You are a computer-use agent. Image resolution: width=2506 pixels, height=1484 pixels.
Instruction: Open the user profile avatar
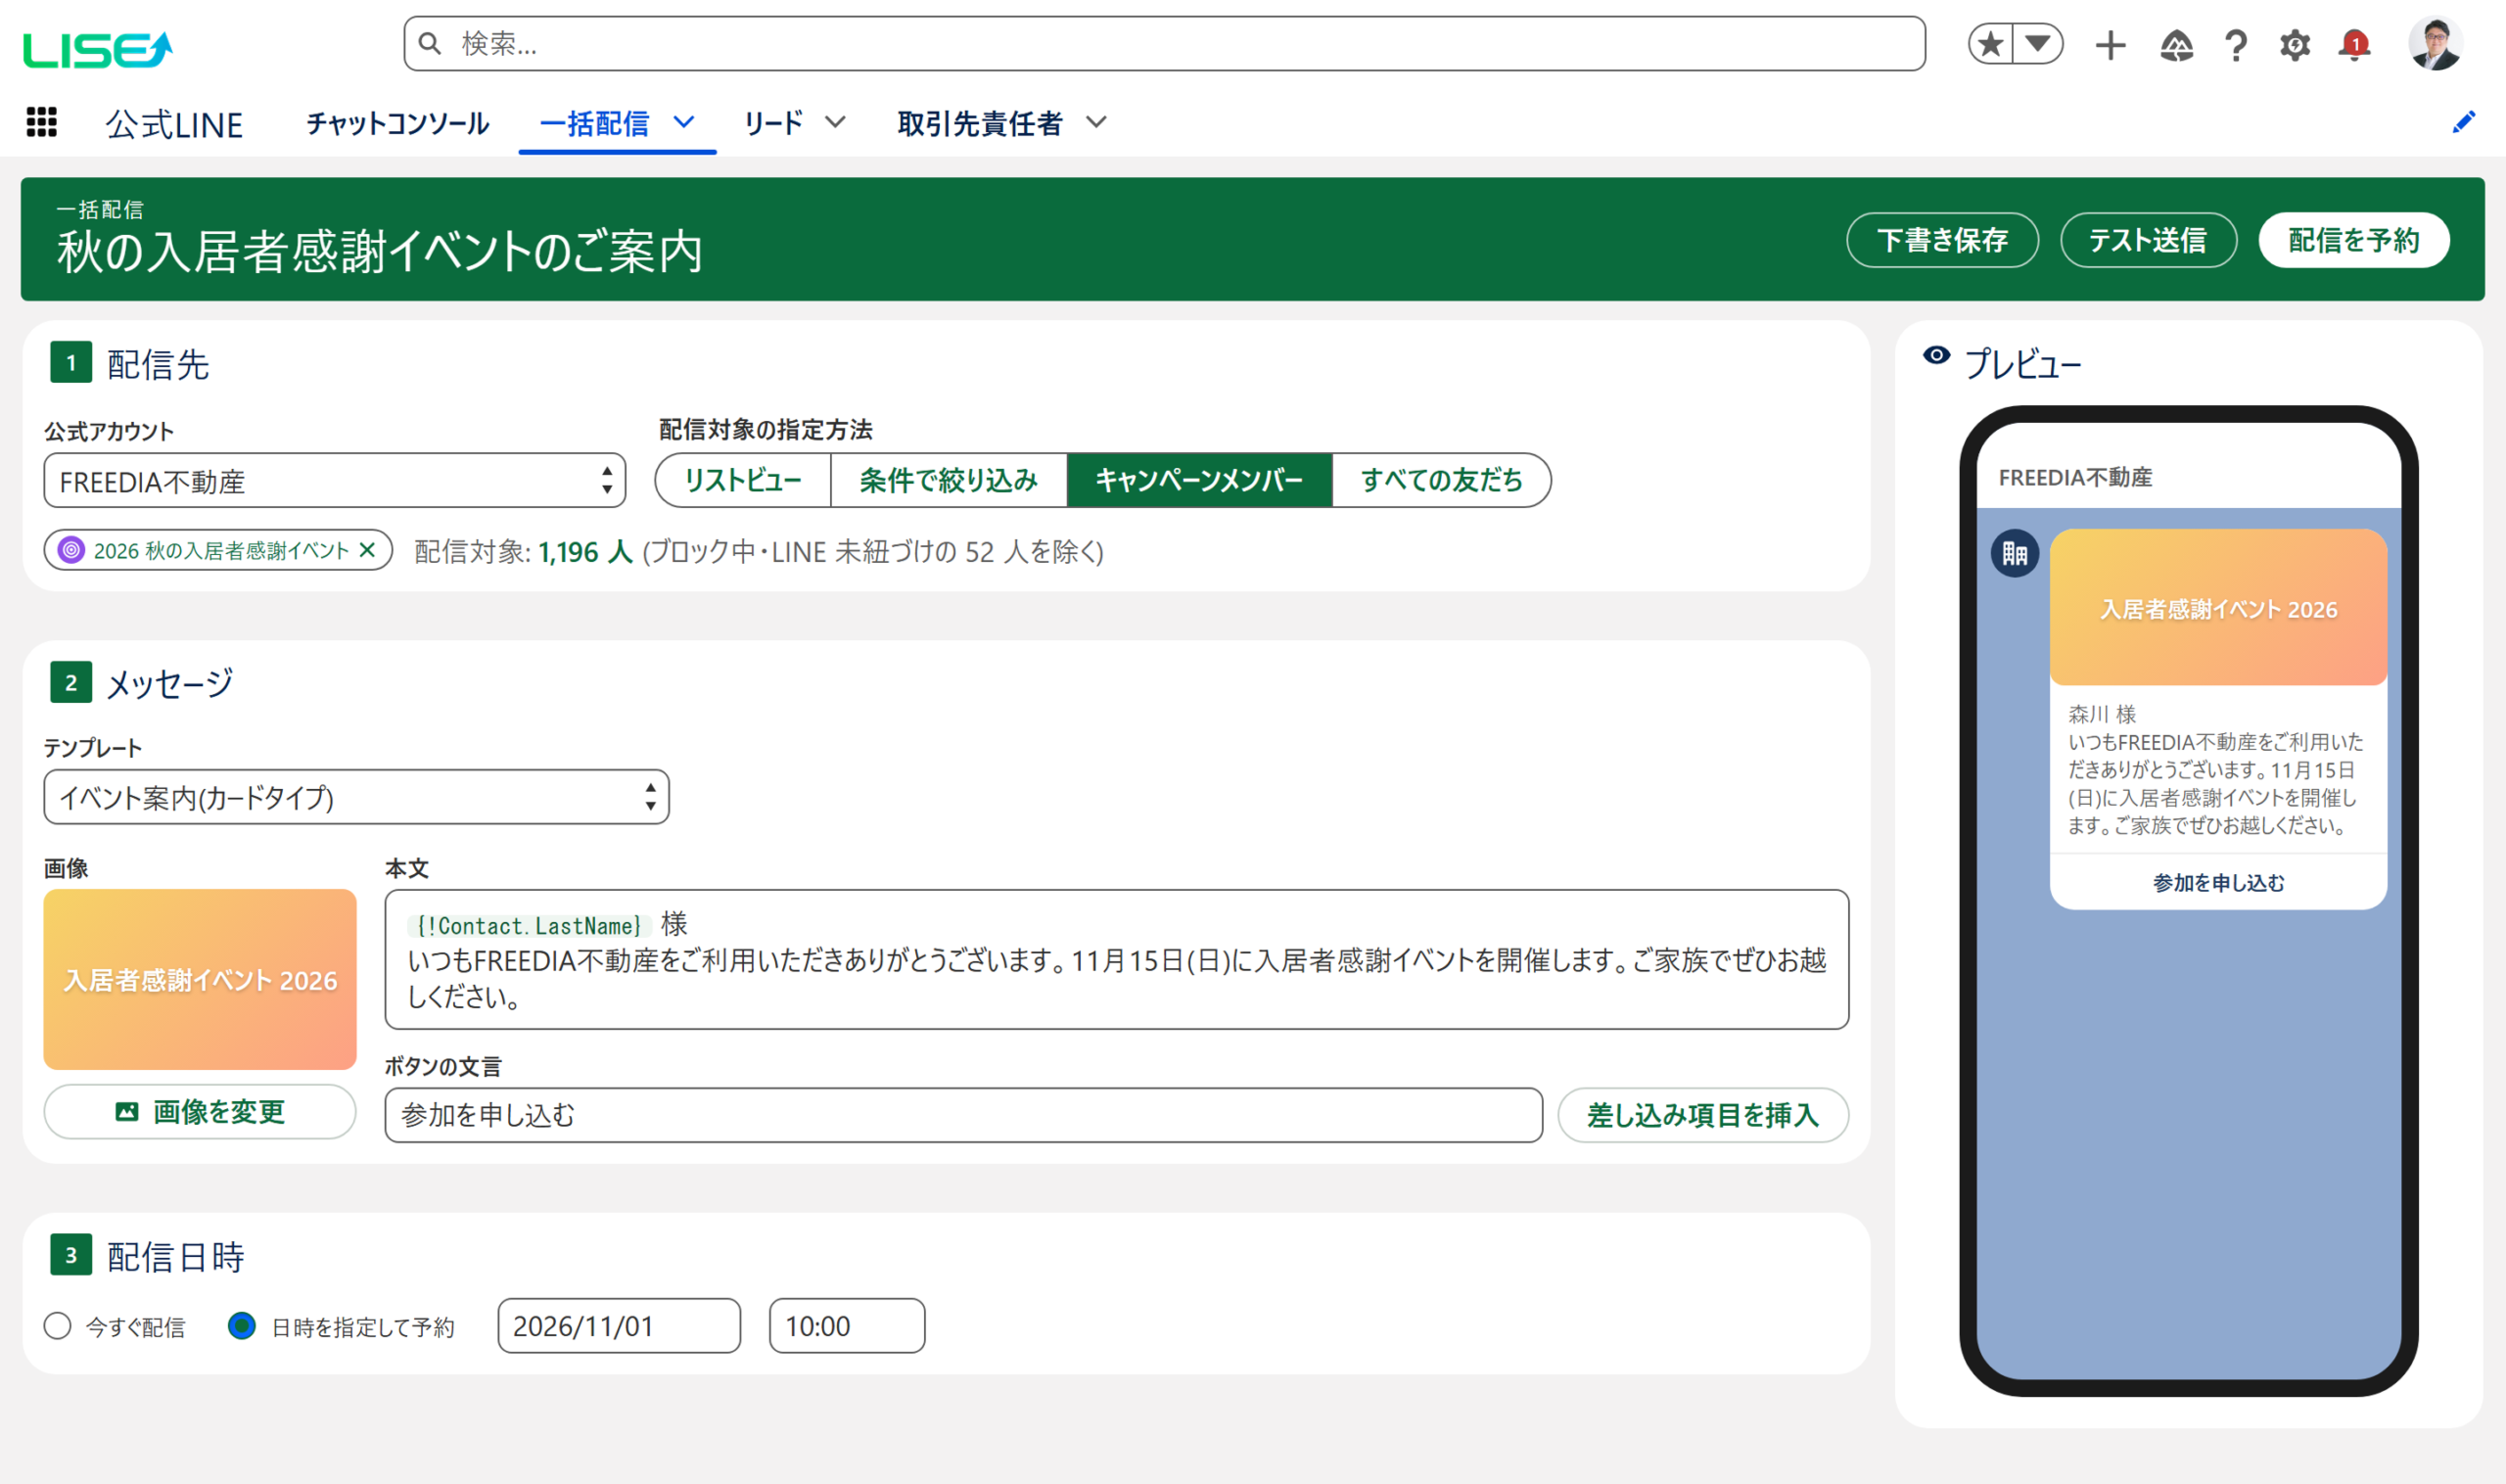2434,44
